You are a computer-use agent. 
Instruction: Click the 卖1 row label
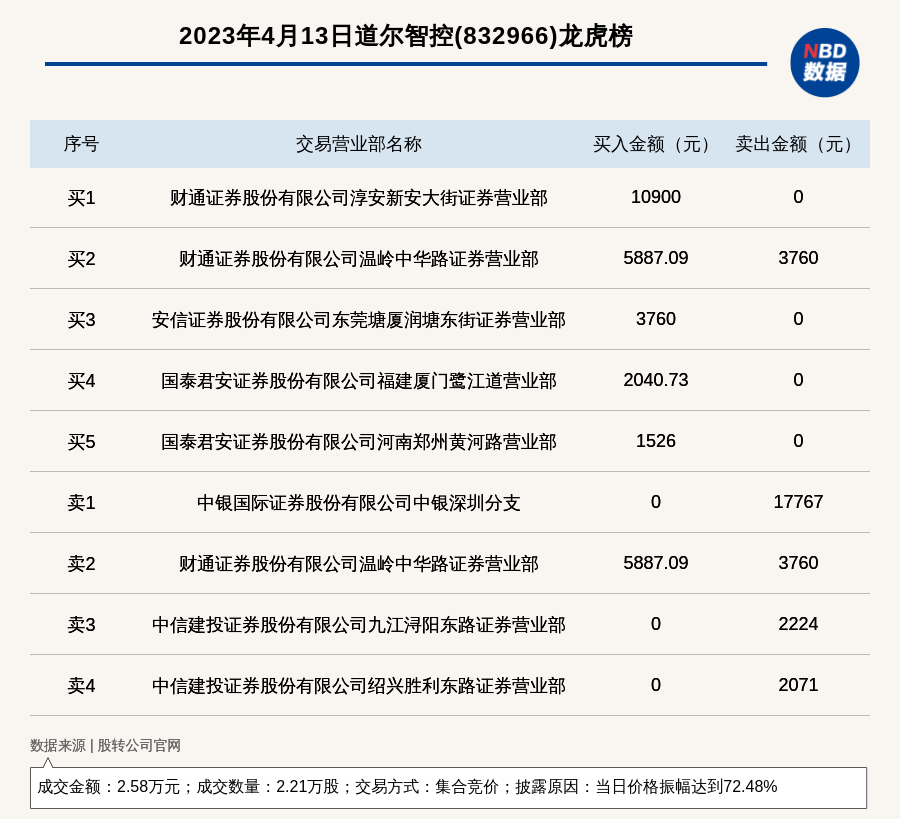pos(81,502)
